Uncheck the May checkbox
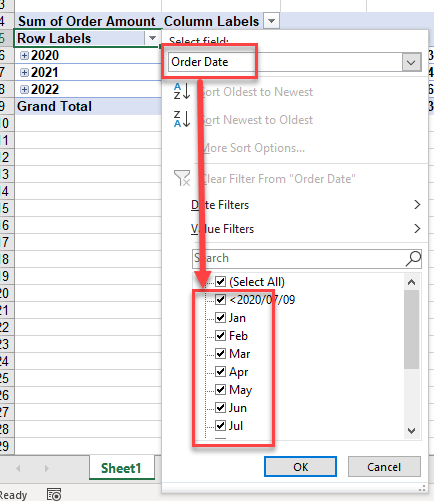The image size is (434, 501). [220, 389]
